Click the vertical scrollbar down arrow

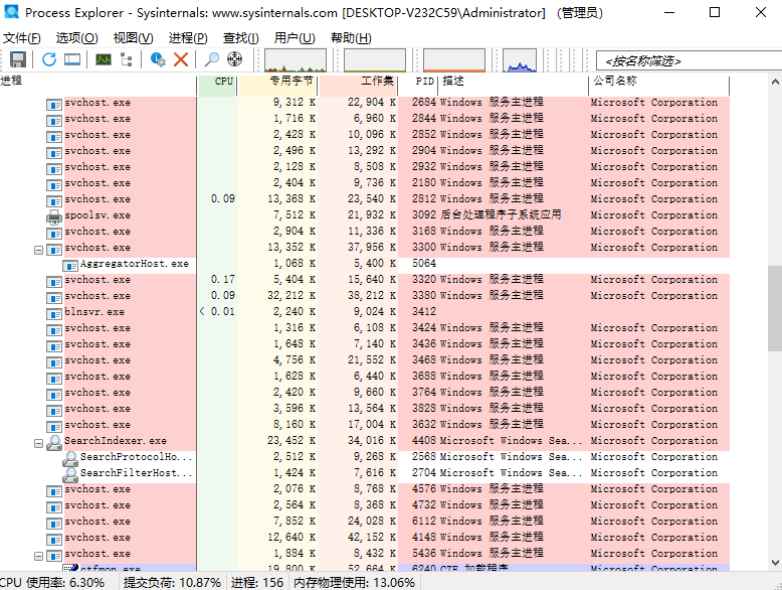(x=775, y=564)
